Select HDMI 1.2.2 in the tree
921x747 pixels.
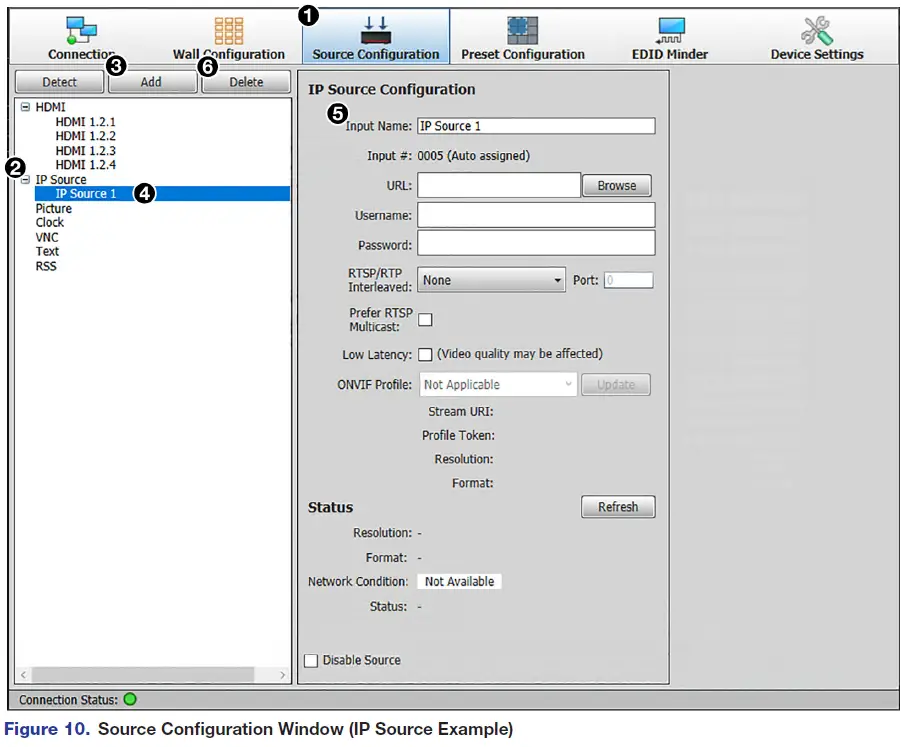point(86,136)
